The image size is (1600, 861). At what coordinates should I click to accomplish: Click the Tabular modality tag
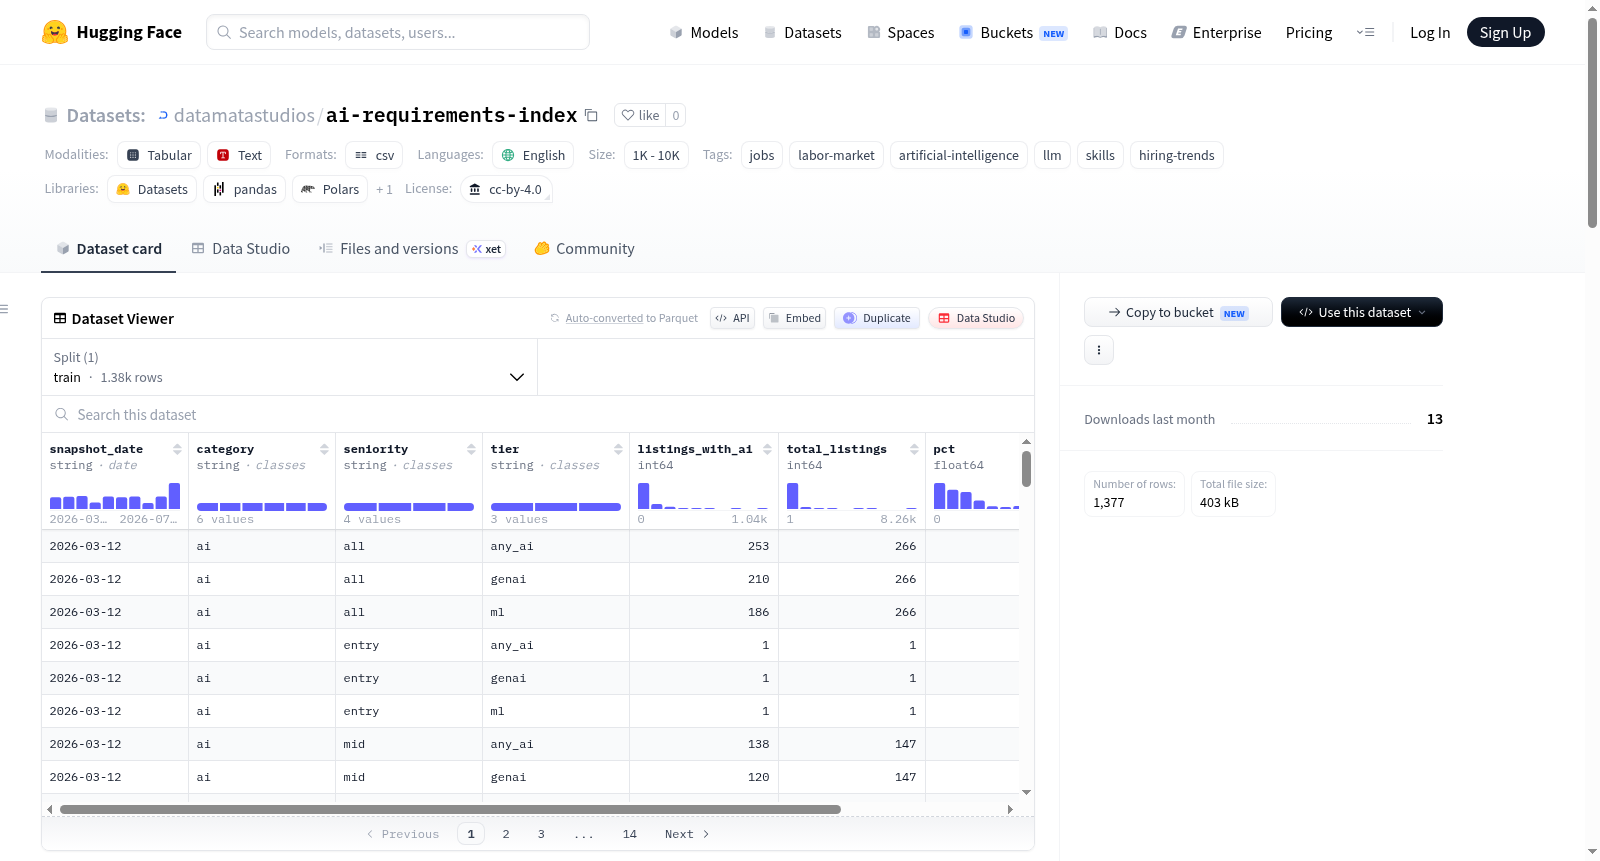[x=159, y=155]
